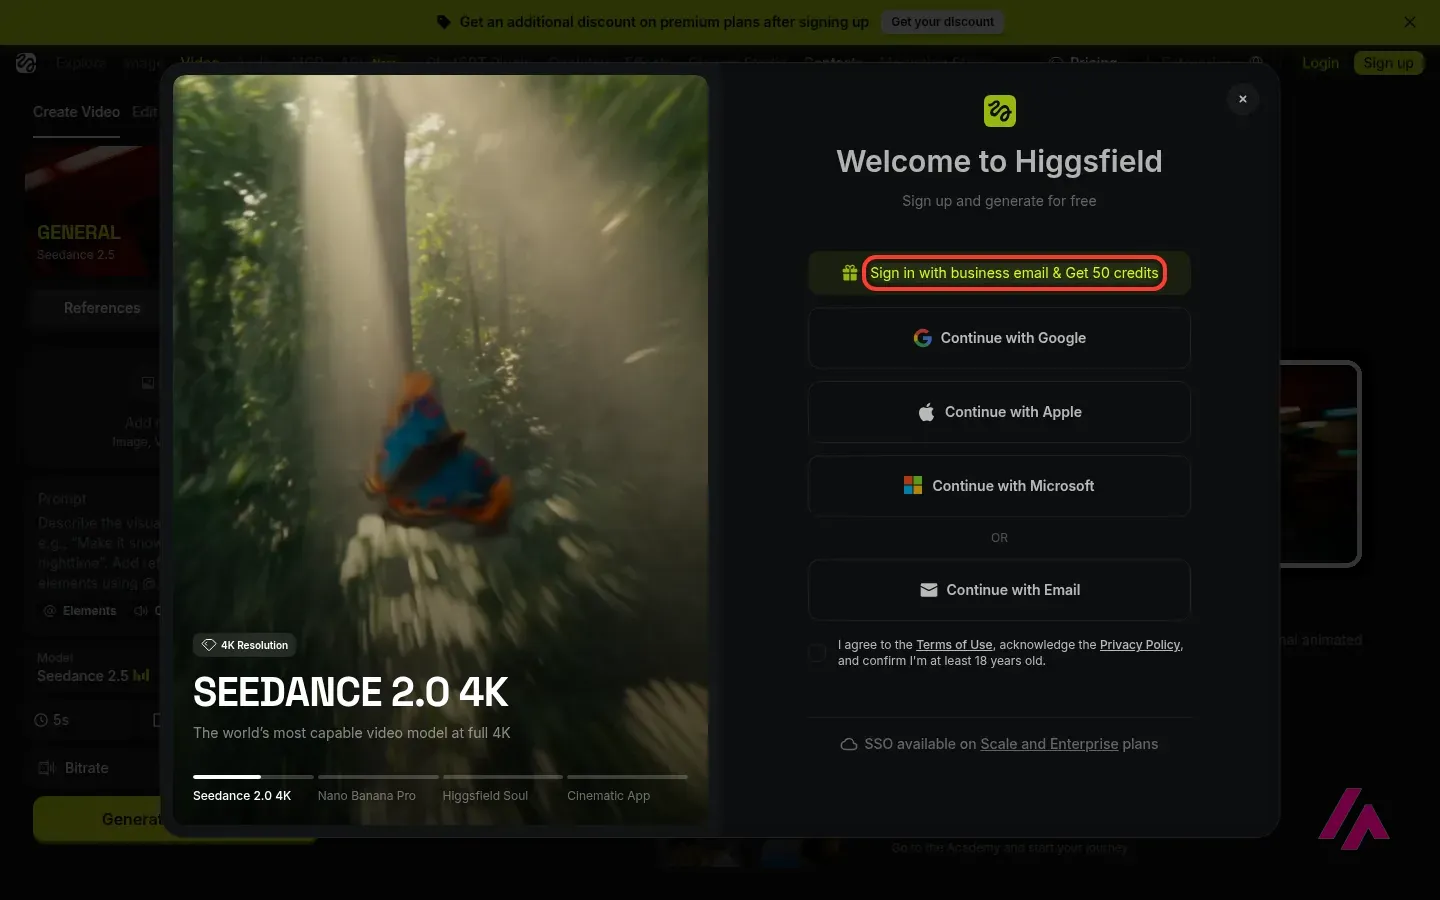Sign in with business email for 50 credits
This screenshot has height=900, width=1440.
999,273
